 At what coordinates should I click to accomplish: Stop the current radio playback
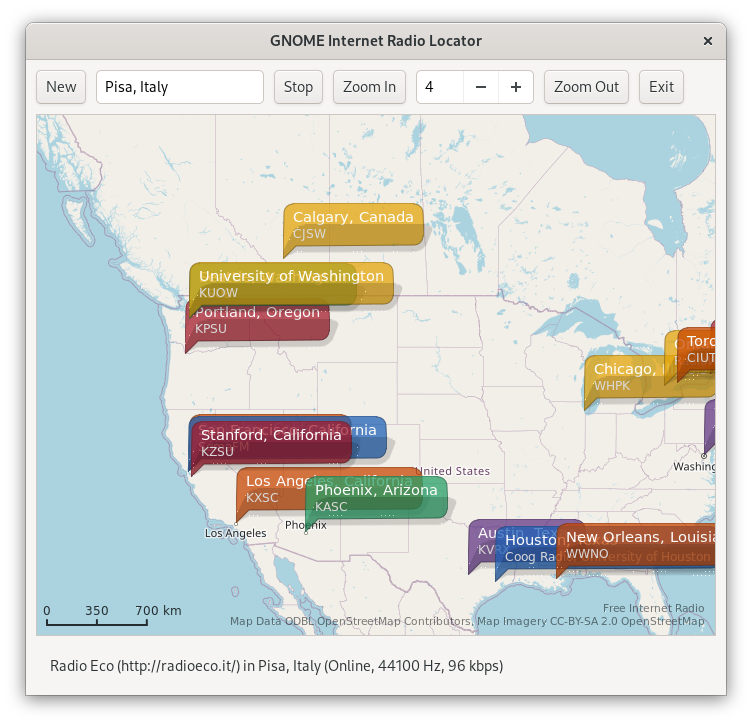click(x=298, y=87)
